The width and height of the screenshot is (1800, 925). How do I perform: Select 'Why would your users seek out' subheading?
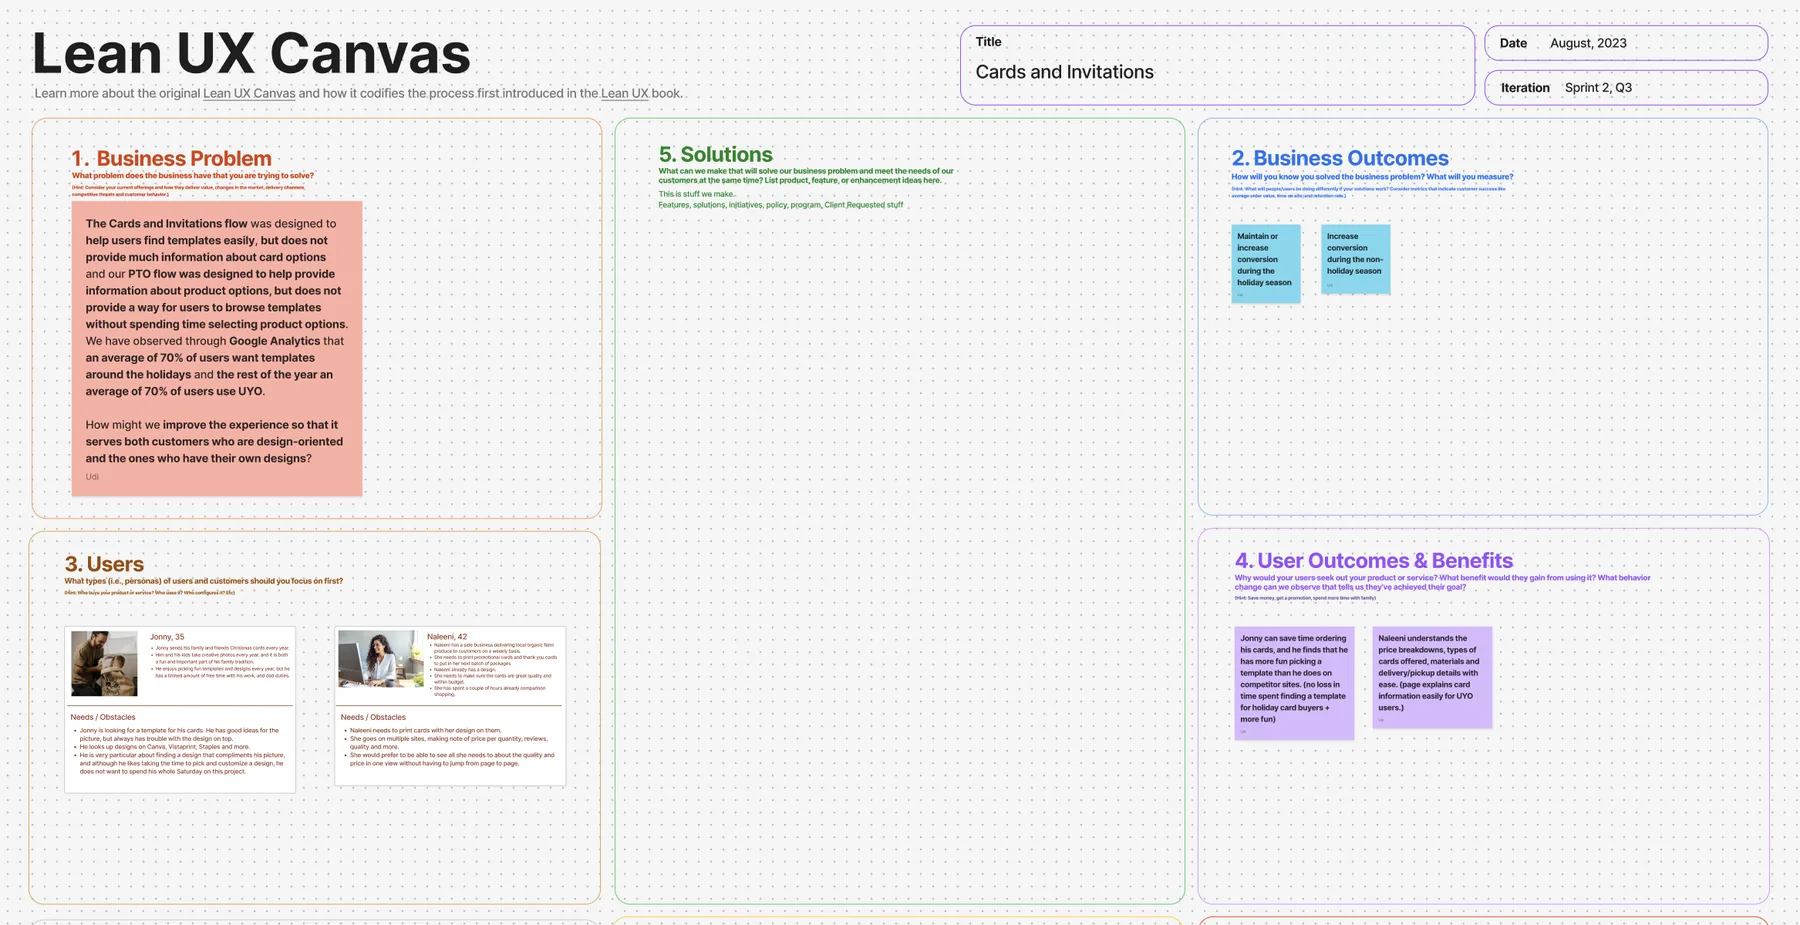[1442, 582]
